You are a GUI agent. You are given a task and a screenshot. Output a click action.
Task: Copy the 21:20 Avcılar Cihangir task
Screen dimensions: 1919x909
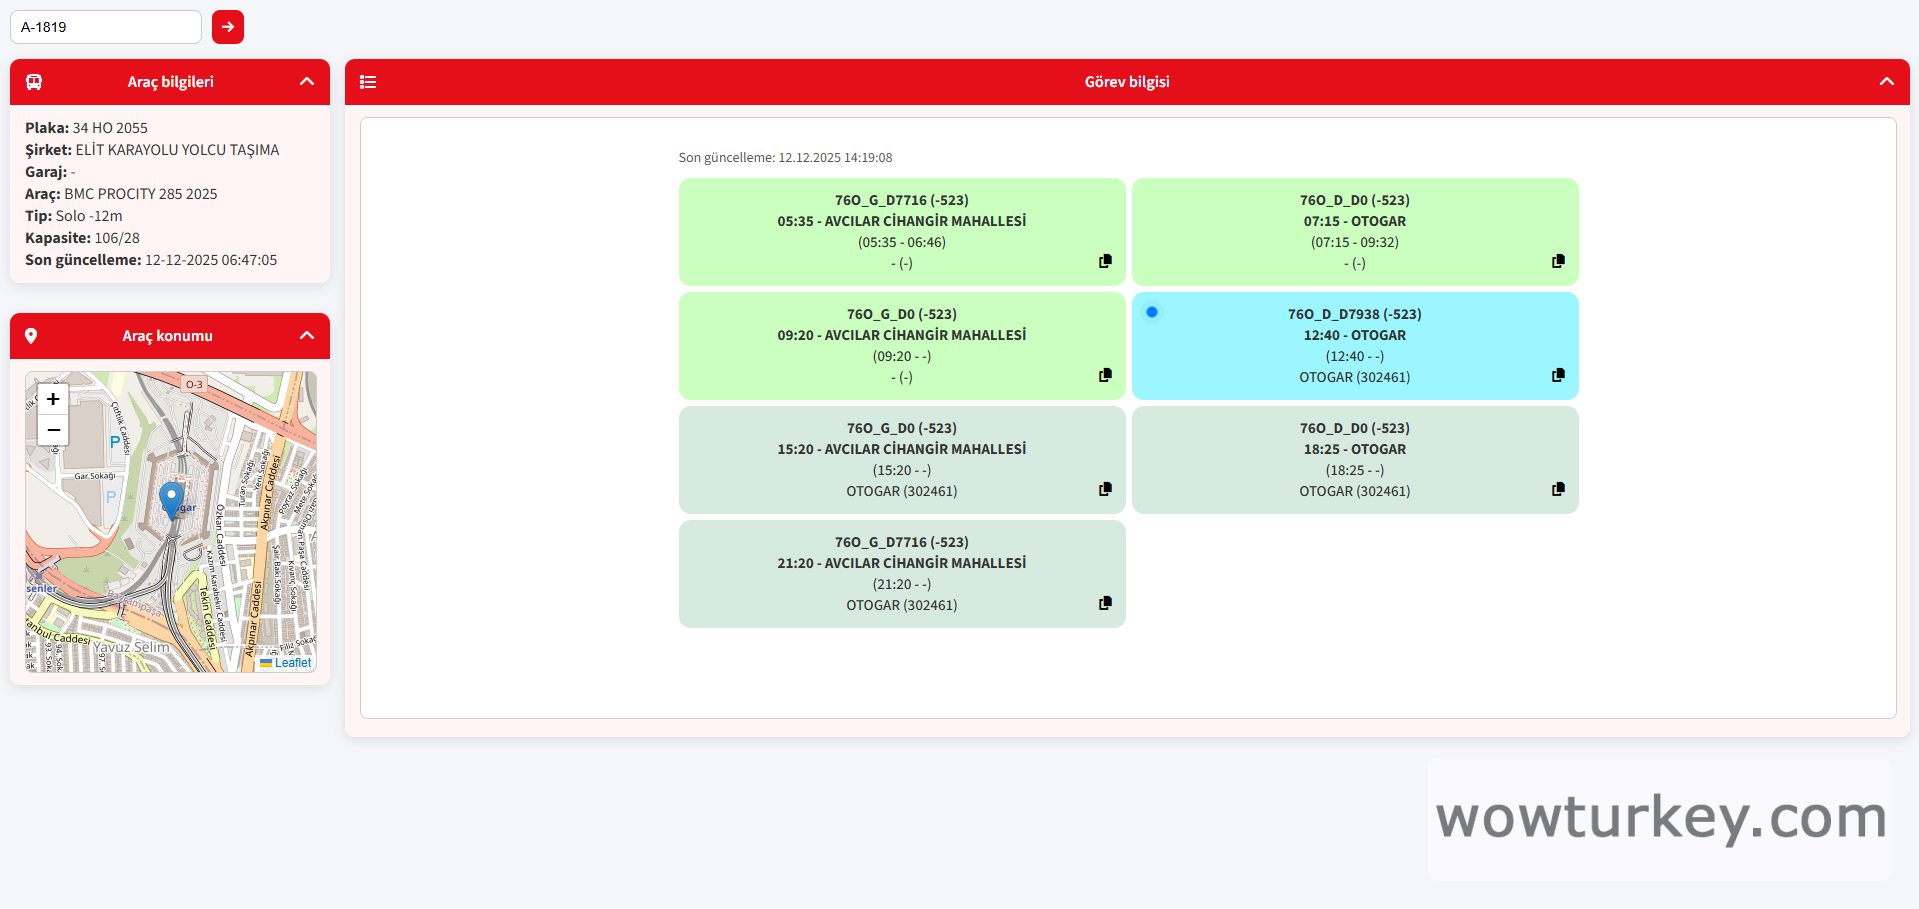(x=1105, y=603)
